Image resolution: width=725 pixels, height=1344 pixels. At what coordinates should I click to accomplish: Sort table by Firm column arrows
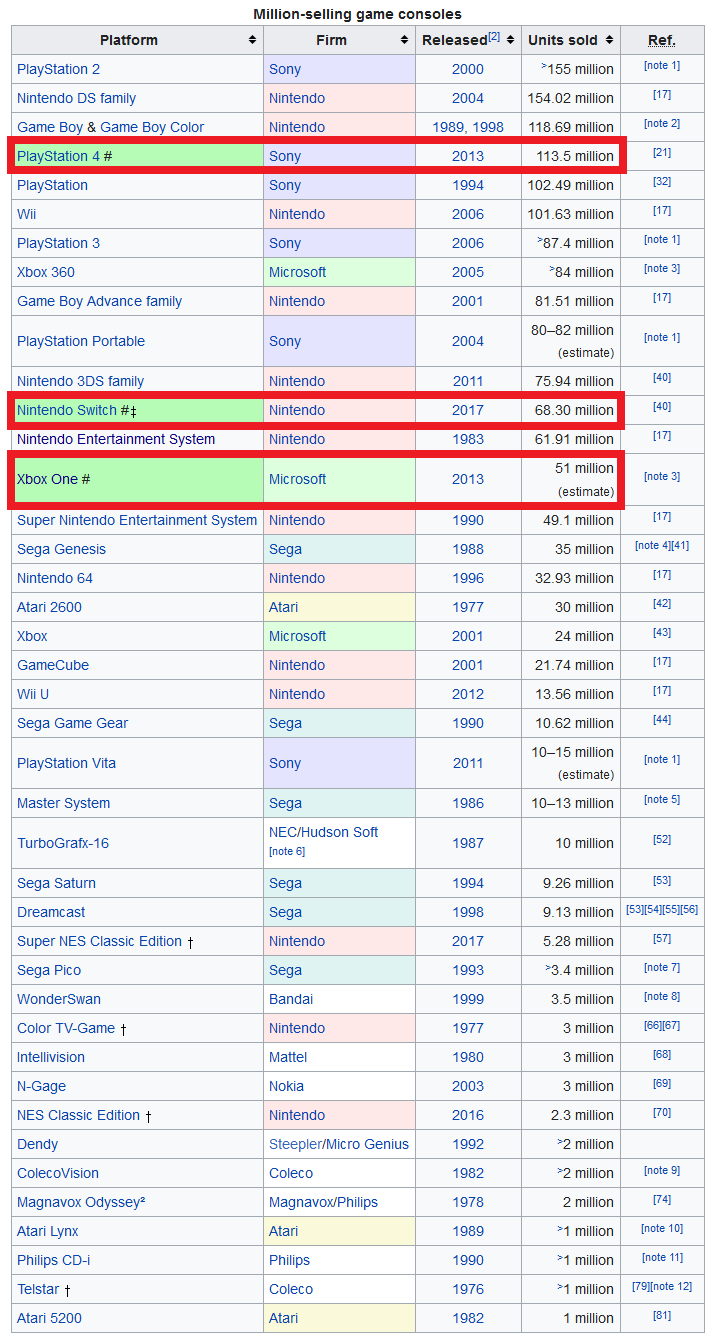click(405, 40)
